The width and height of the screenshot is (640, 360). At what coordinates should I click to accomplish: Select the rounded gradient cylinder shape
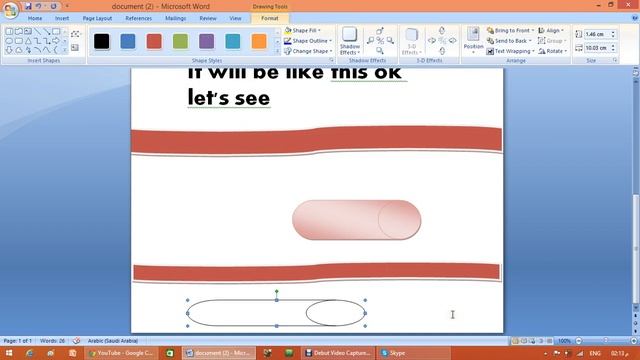pos(356,220)
